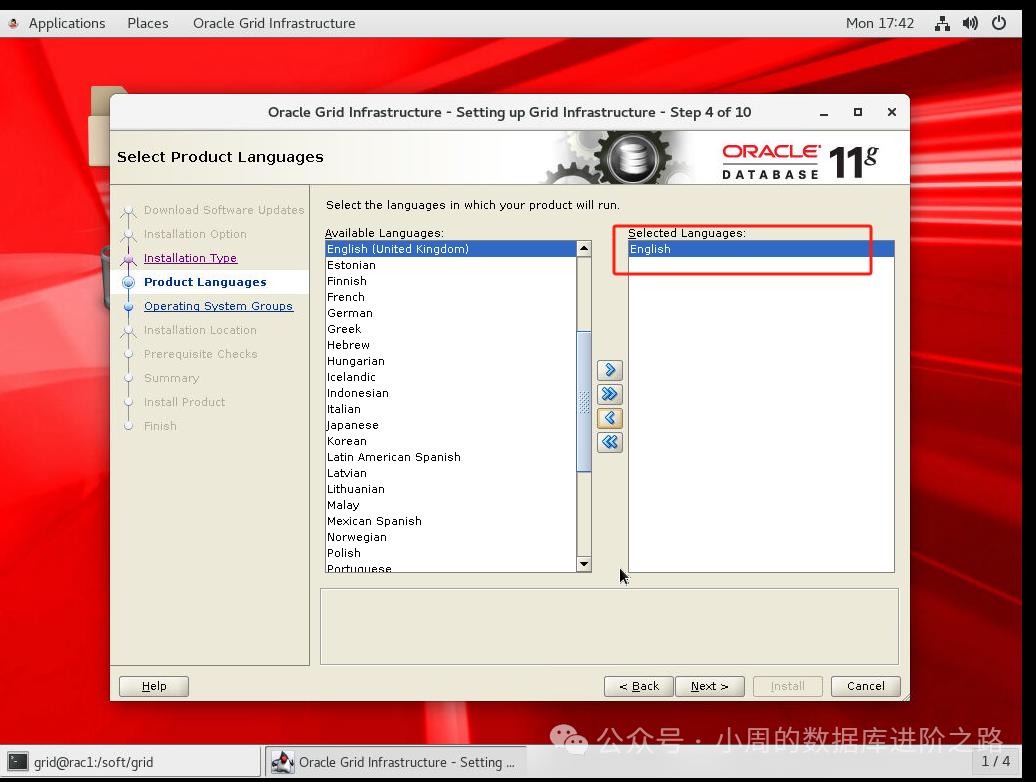1036x782 pixels.
Task: Minimize the Oracle Grid Infrastructure window
Action: [824, 113]
